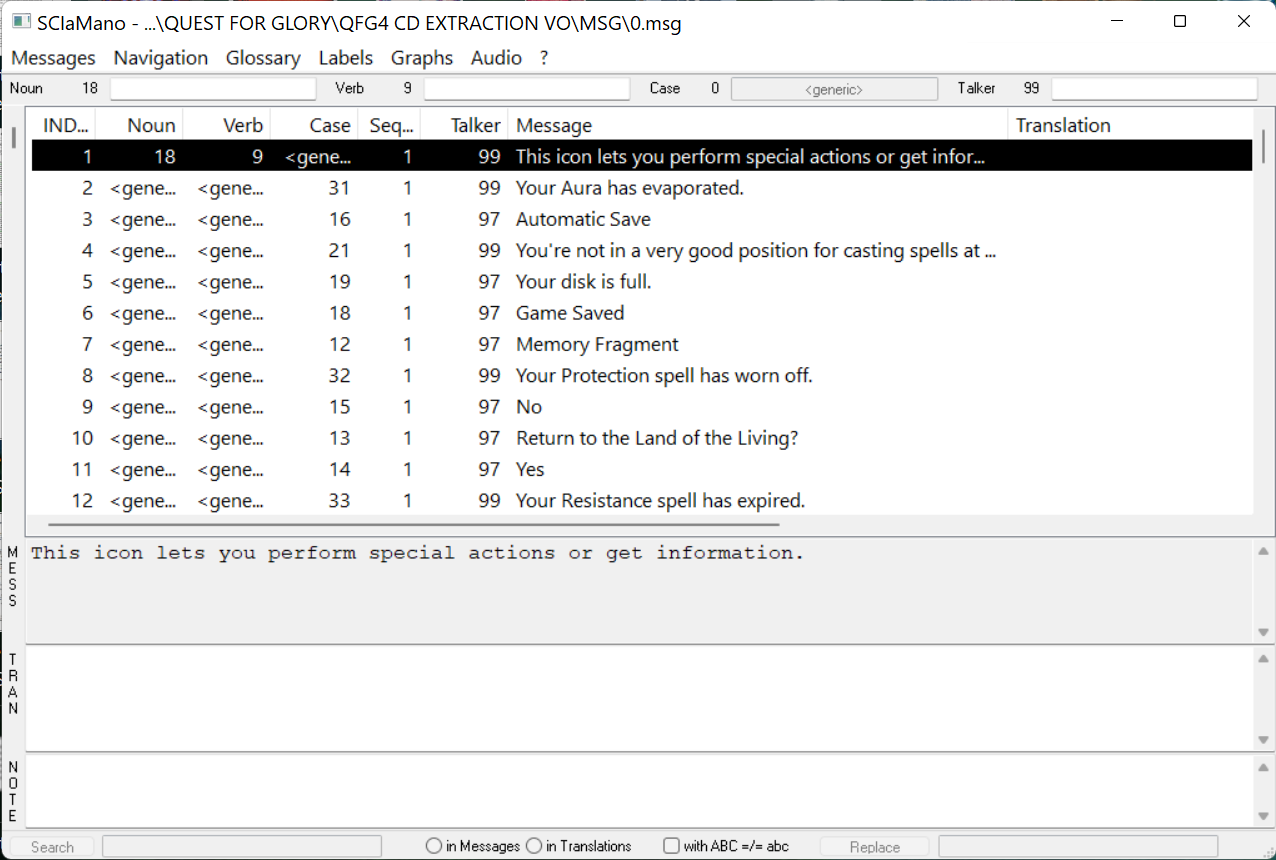1276x860 pixels.
Task: Click the message list vertical scrollbar
Action: click(x=1263, y=146)
